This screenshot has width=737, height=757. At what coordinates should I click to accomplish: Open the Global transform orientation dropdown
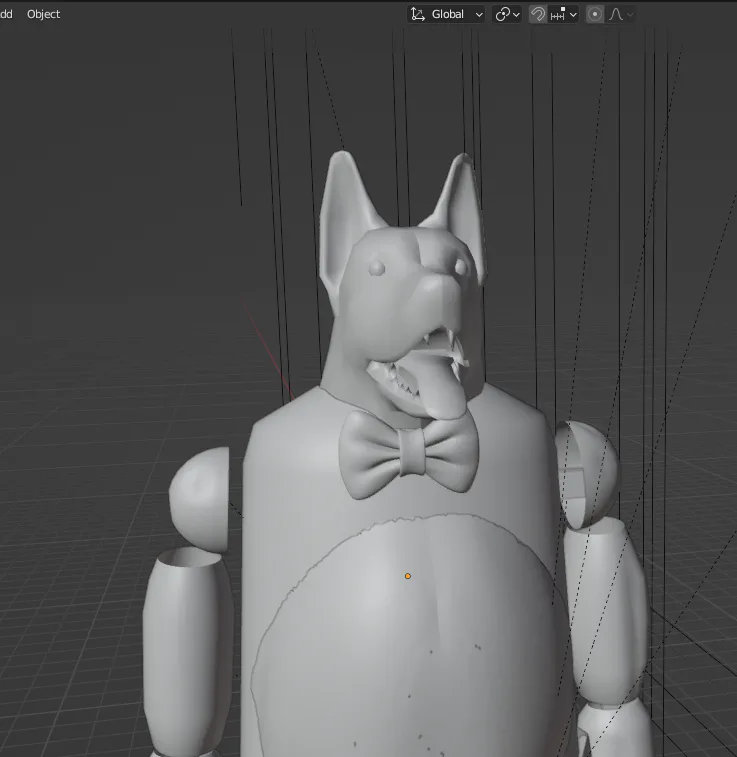(446, 14)
